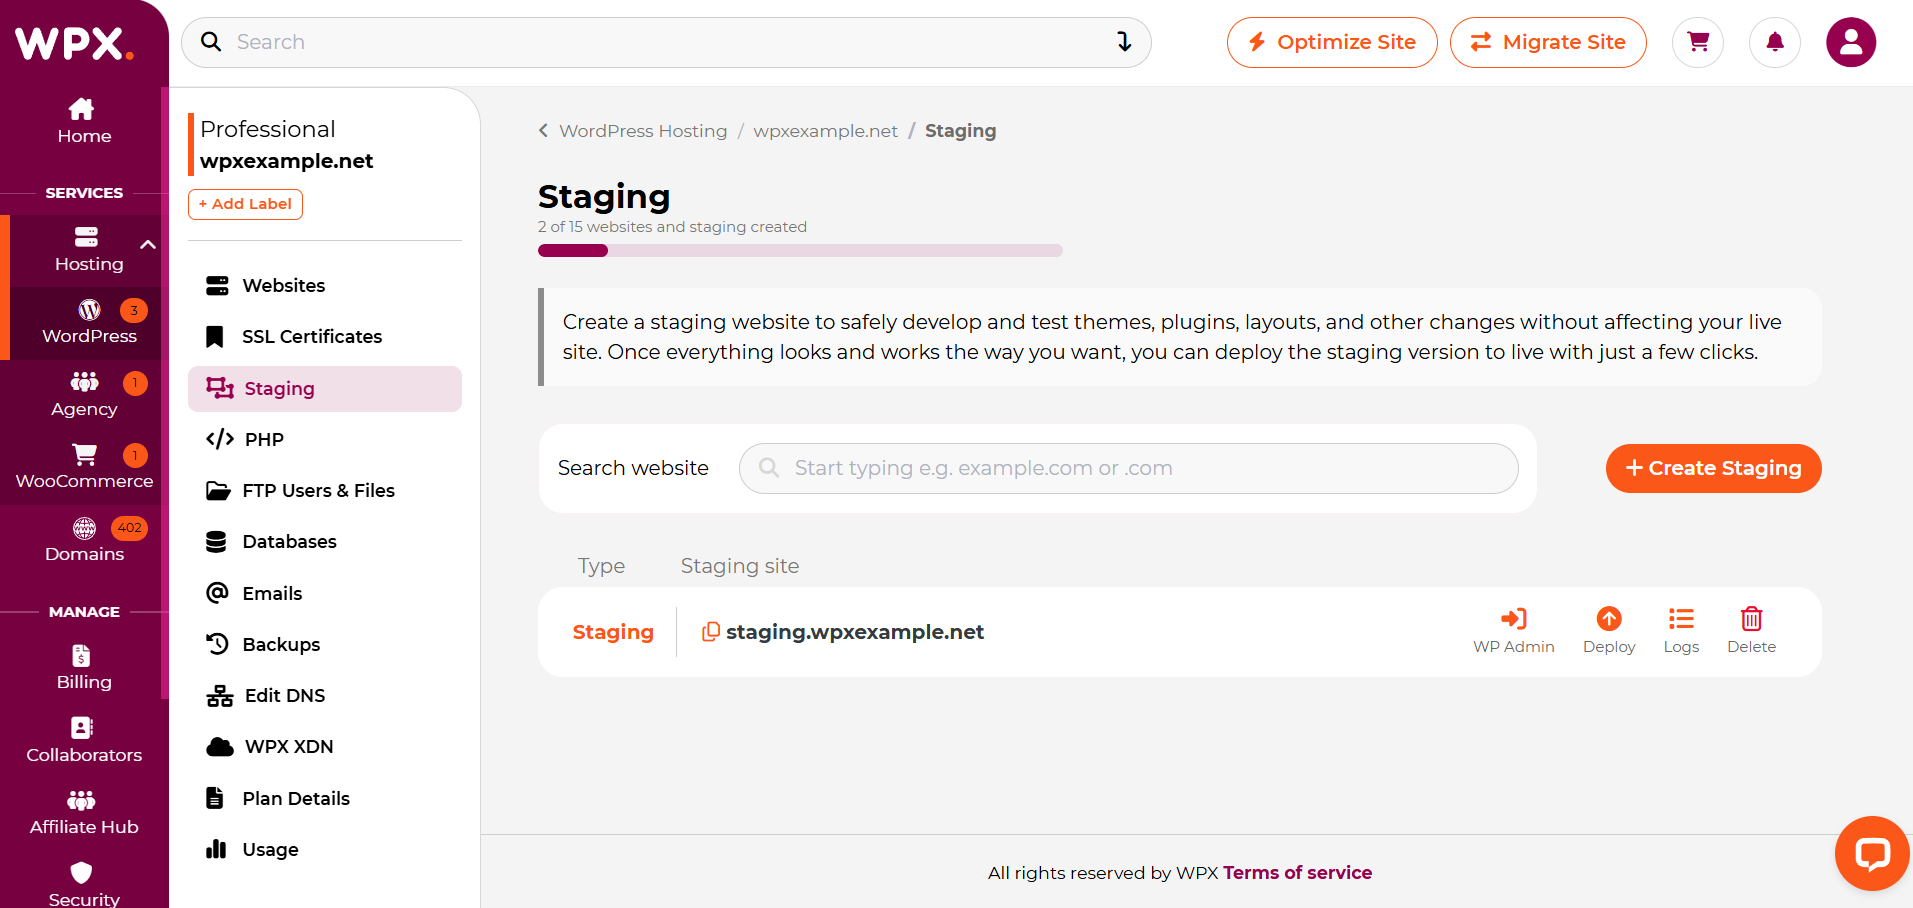
Task: Open live chat bubble
Action: point(1872,853)
